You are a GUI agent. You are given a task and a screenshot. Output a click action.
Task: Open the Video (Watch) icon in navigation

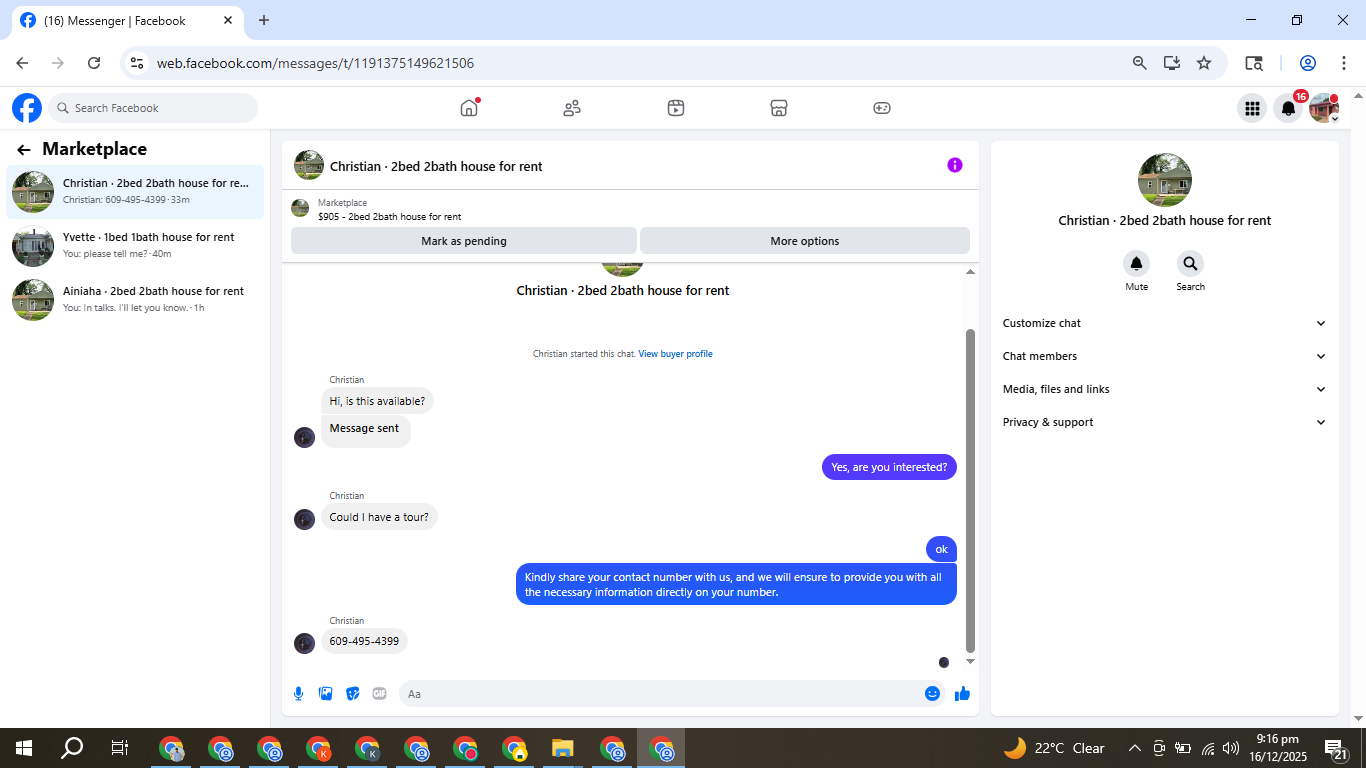[676, 108]
